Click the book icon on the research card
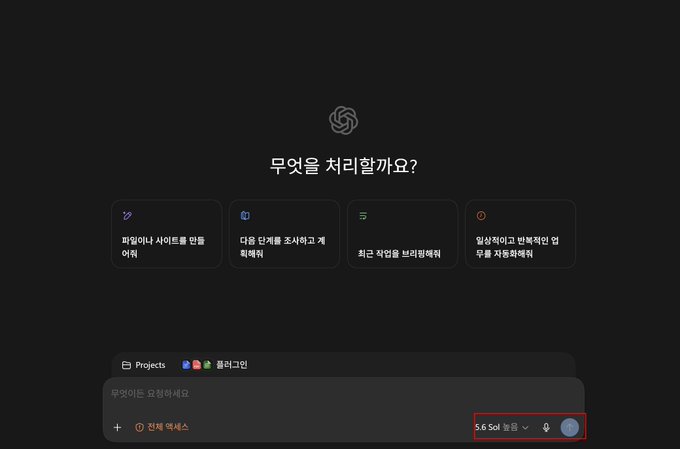Image resolution: width=680 pixels, height=449 pixels. 245,216
